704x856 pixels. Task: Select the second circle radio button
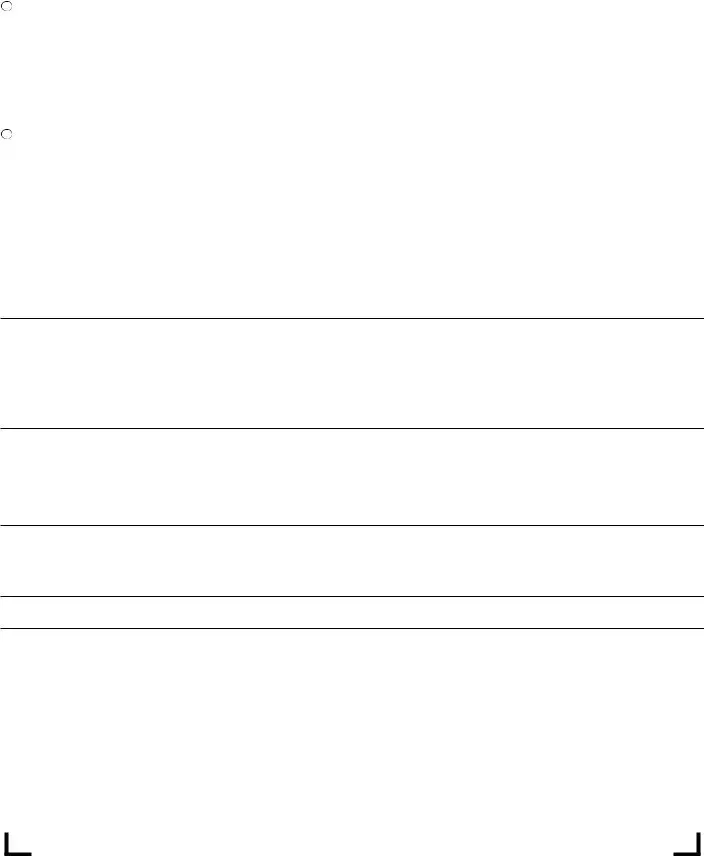click(x=6, y=134)
